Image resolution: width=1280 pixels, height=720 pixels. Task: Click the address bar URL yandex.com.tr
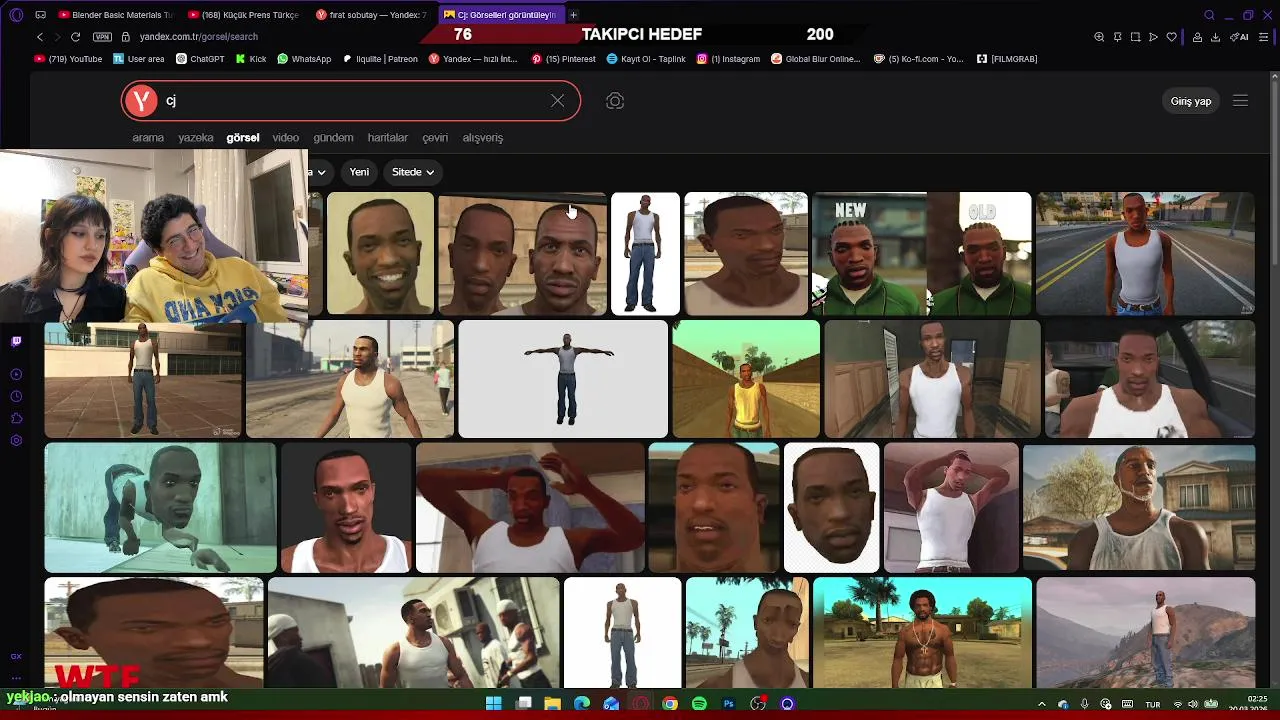[199, 37]
